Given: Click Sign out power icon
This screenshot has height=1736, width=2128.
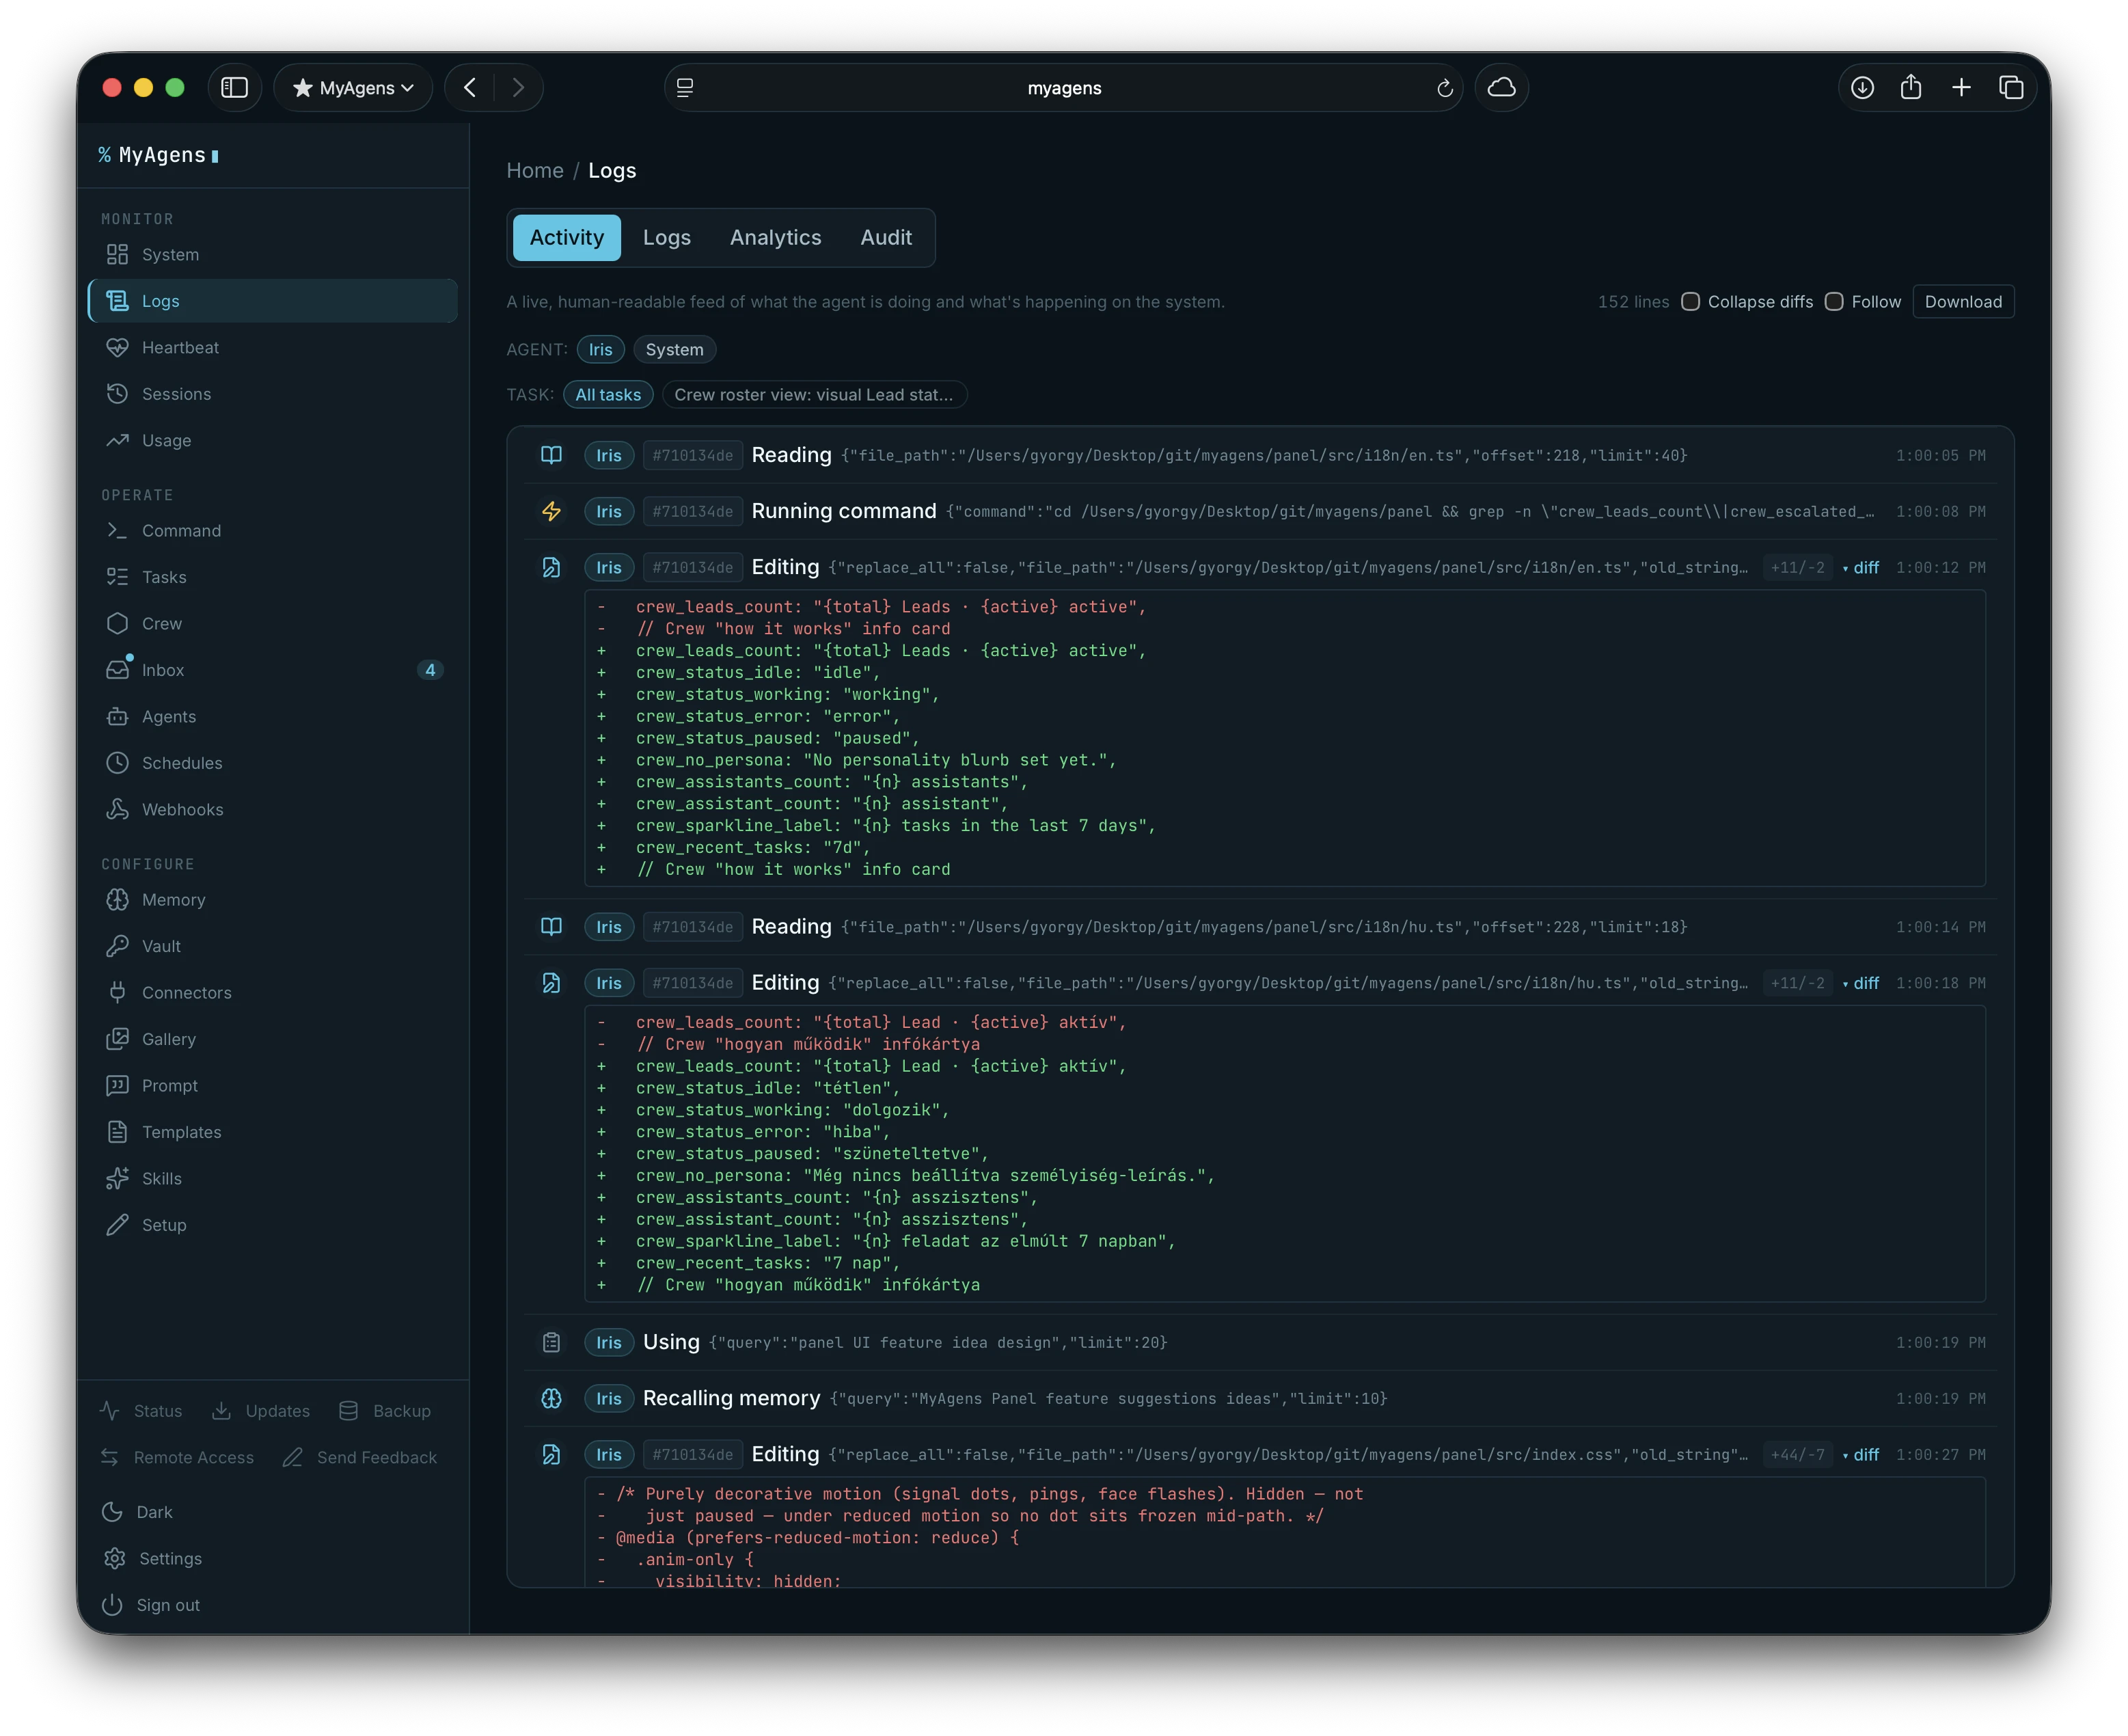Looking at the screenshot, I should 112,1605.
